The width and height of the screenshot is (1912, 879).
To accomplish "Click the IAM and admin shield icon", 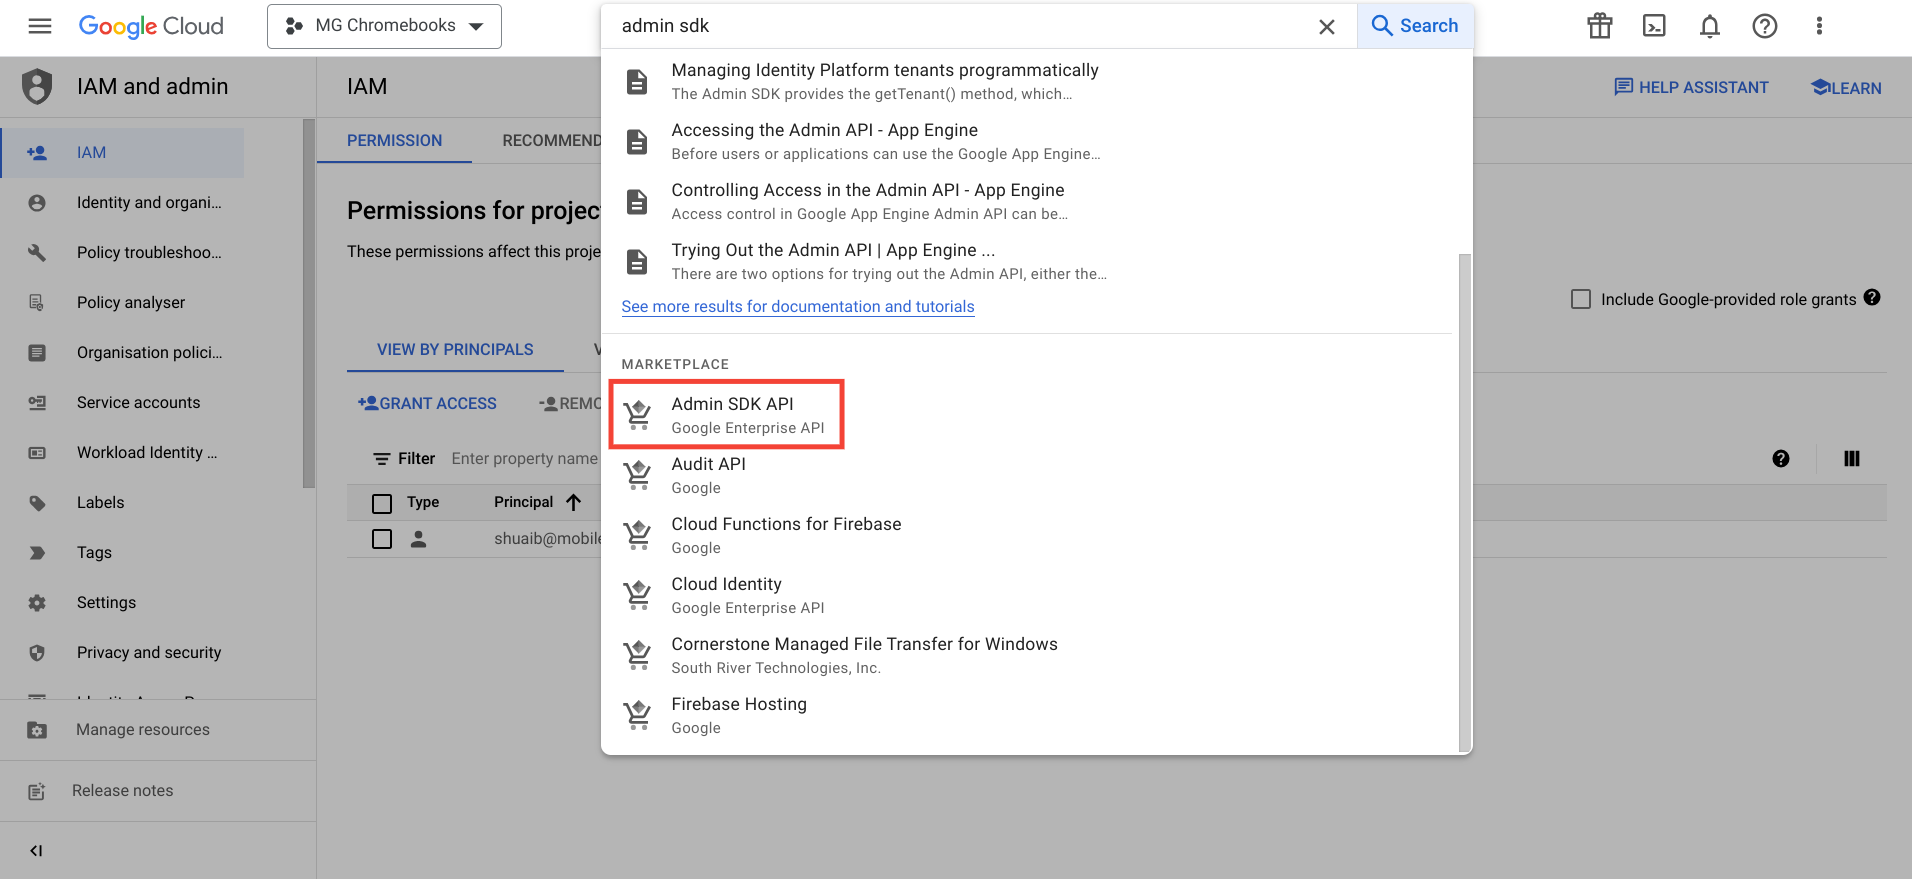I will click(x=37, y=87).
